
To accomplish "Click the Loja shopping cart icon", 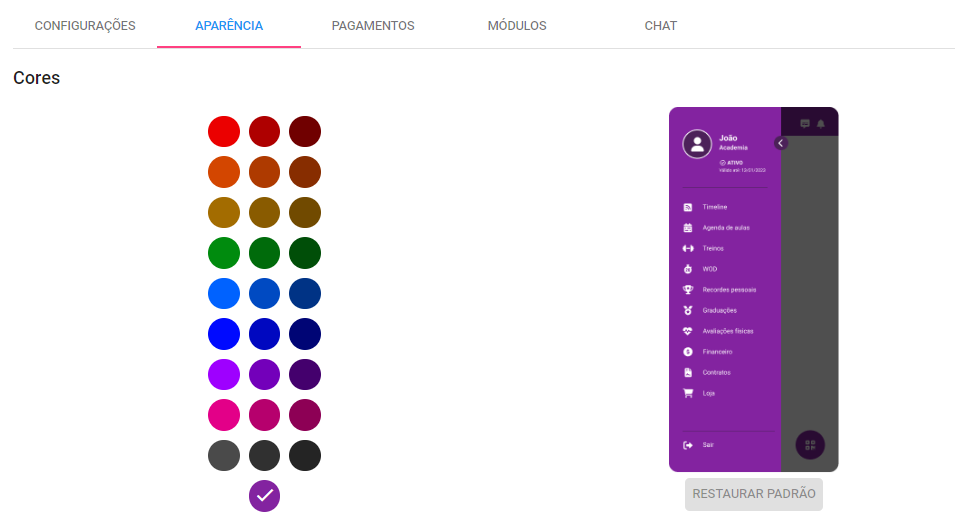I will [x=688, y=394].
